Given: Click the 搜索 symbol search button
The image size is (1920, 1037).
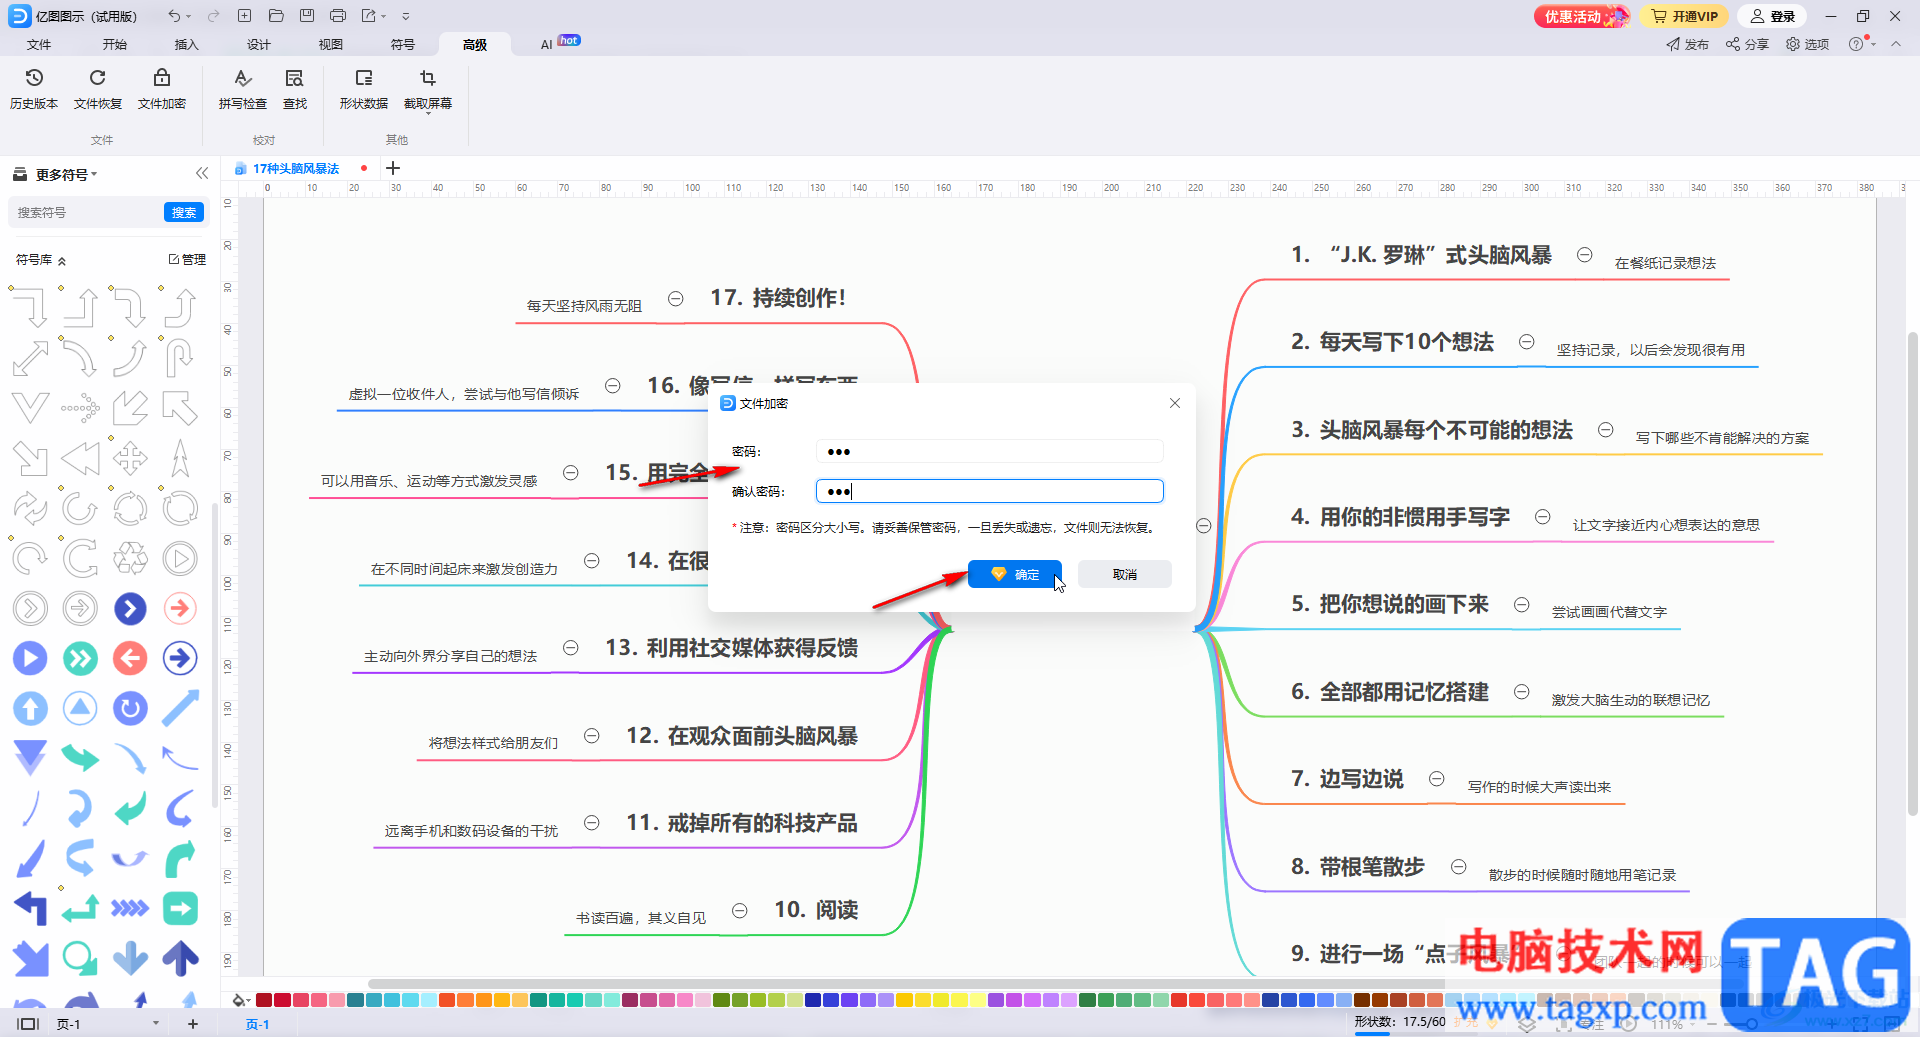Looking at the screenshot, I should pyautogui.click(x=184, y=212).
